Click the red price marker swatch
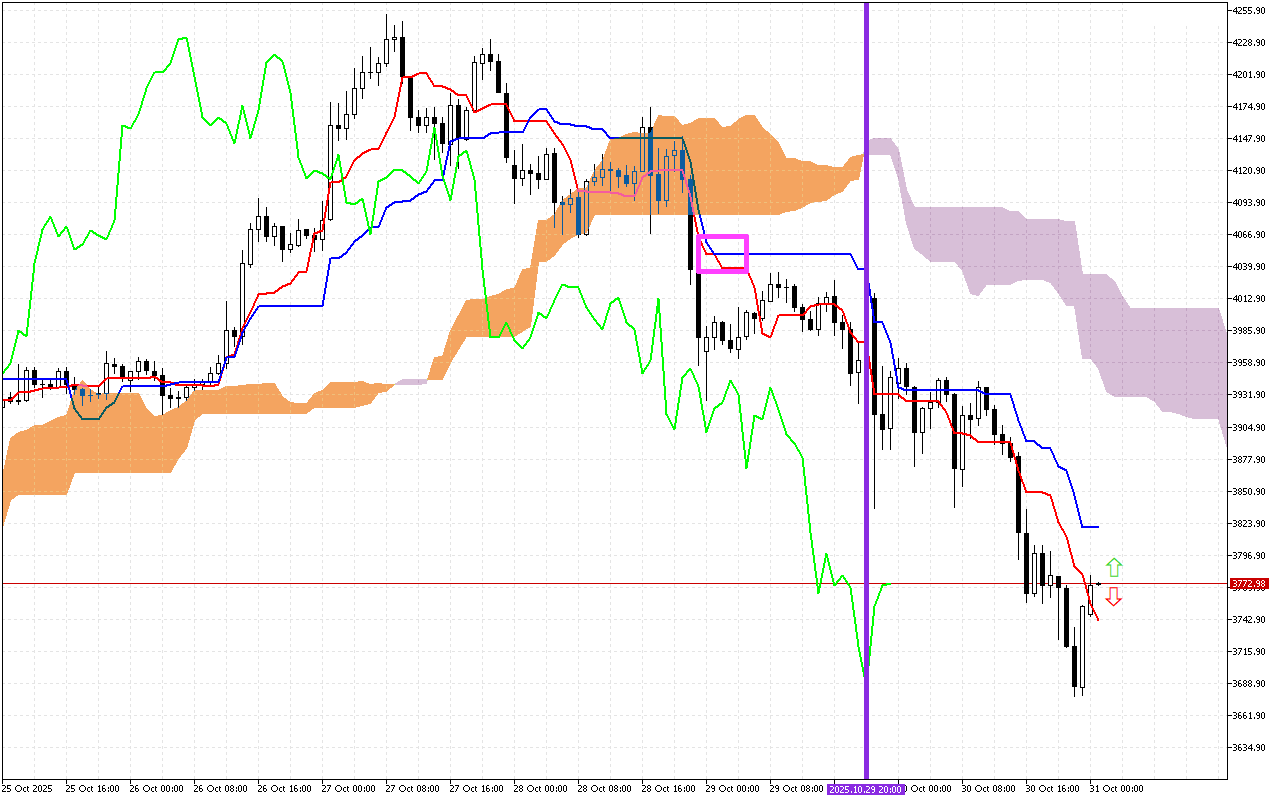 (1235, 584)
